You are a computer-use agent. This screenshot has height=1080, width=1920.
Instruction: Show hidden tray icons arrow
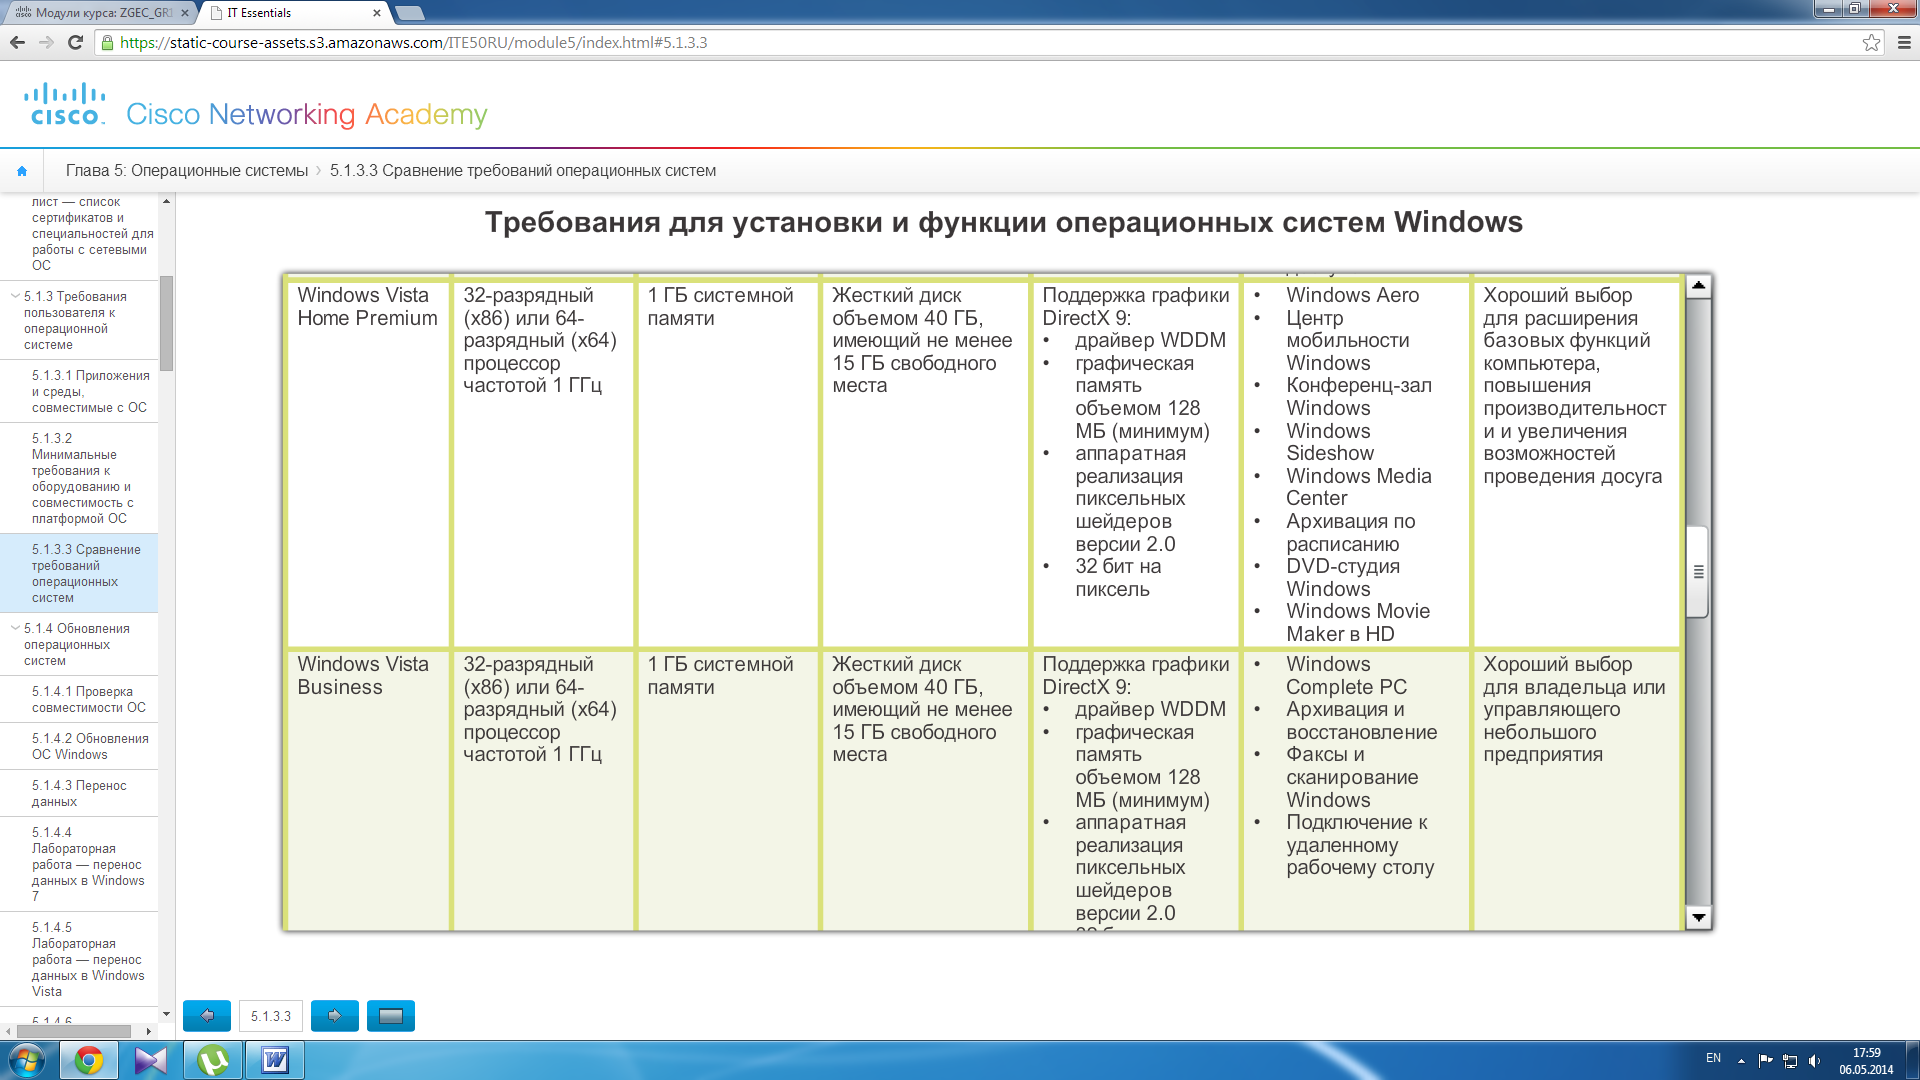1741,1061
